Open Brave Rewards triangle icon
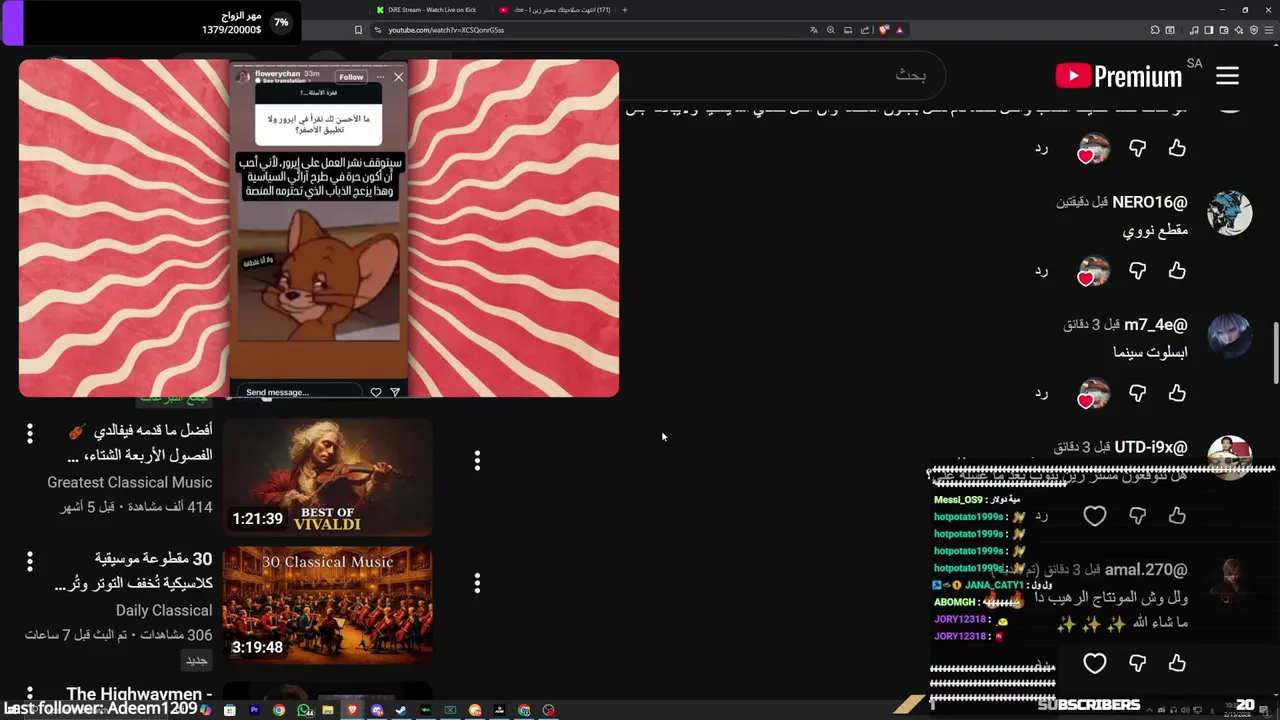The image size is (1280, 720). (x=900, y=30)
